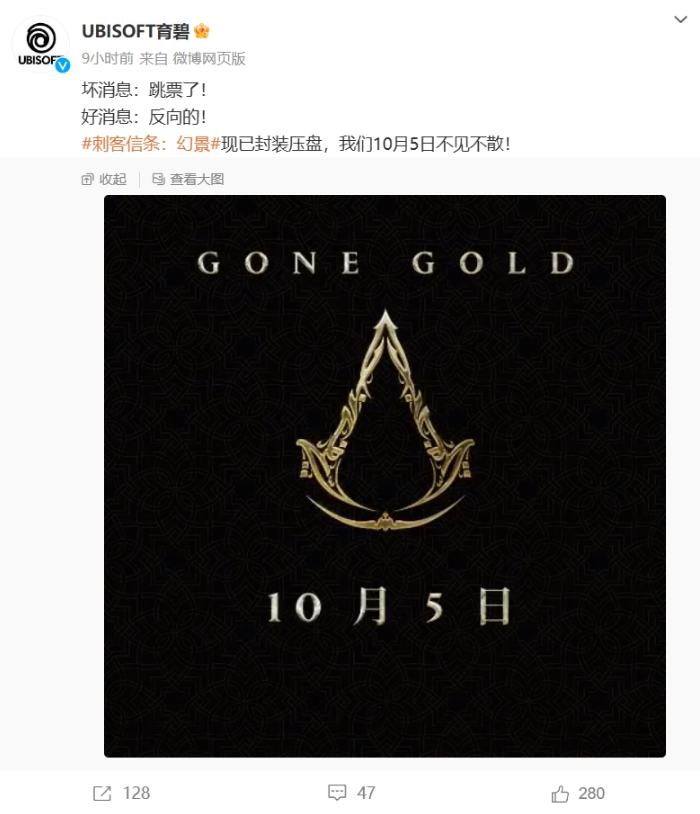Click the repost count 128
This screenshot has width=700, height=814.
pos(136,793)
